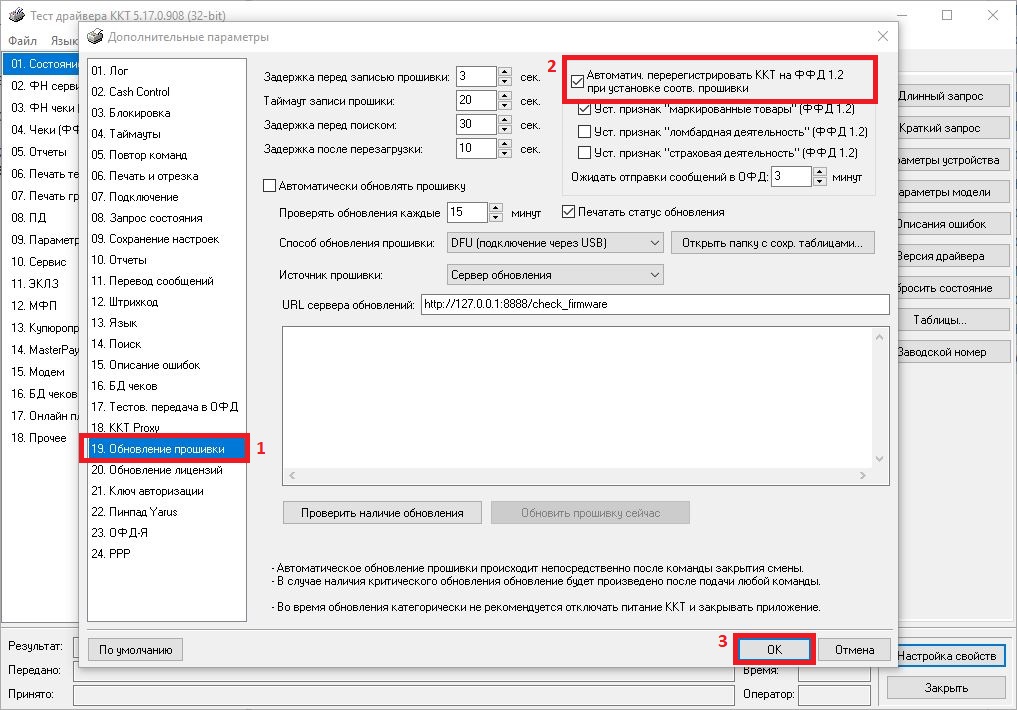Click the printer icon in dialog title bar
1017x710 pixels.
95,37
